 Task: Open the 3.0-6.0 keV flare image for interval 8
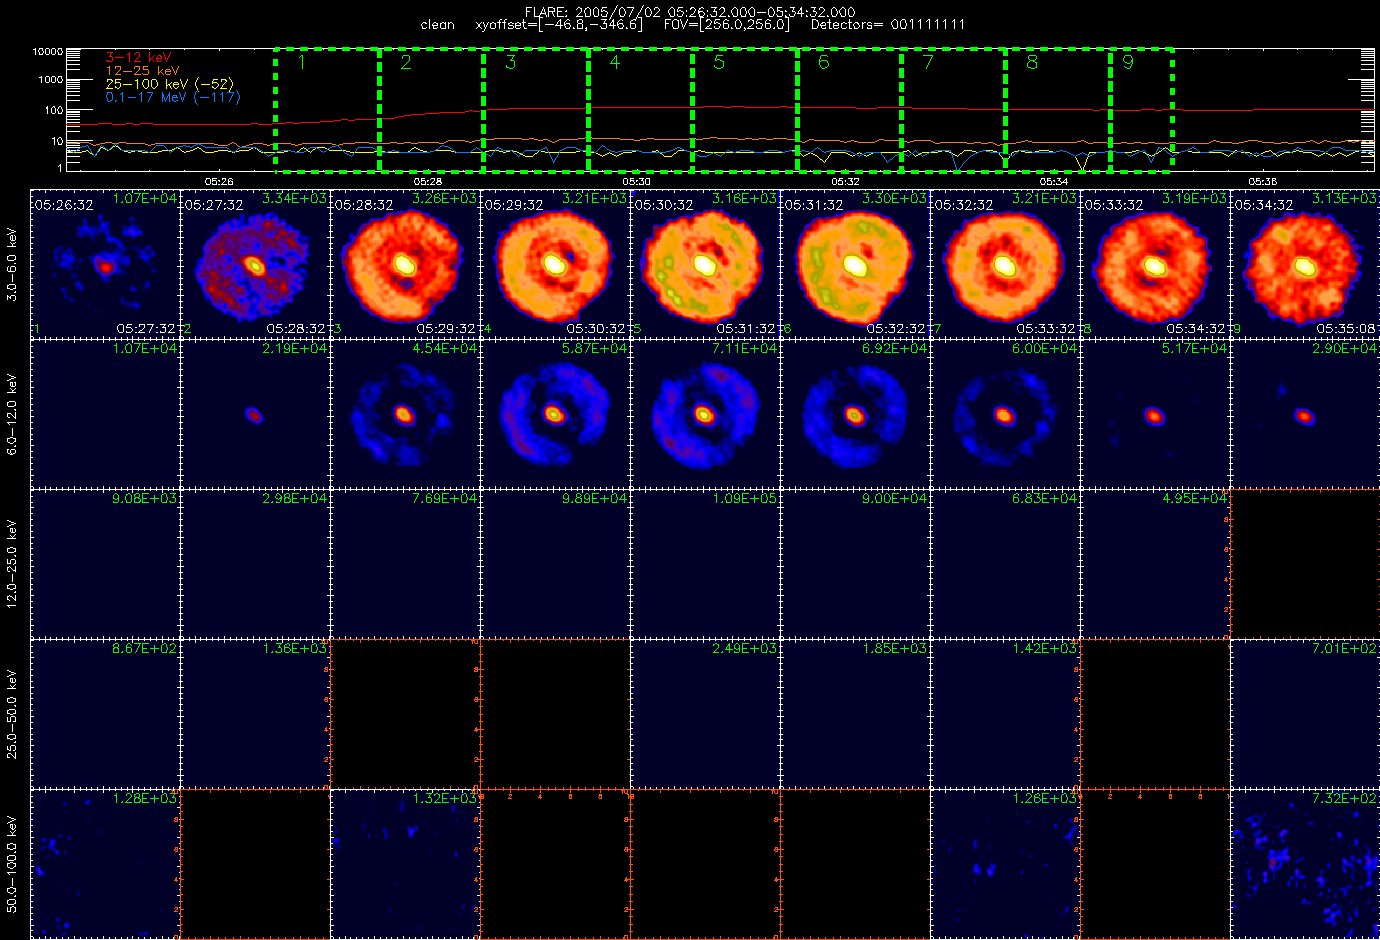tap(1155, 264)
